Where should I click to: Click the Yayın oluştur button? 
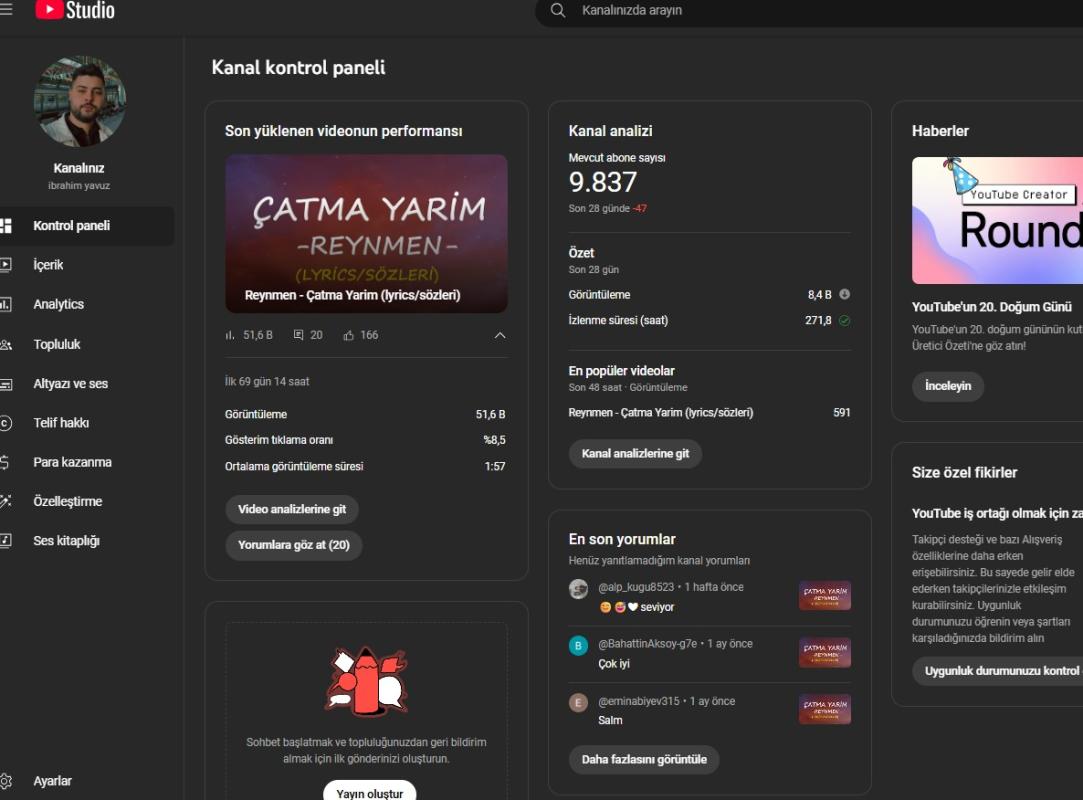[370, 792]
